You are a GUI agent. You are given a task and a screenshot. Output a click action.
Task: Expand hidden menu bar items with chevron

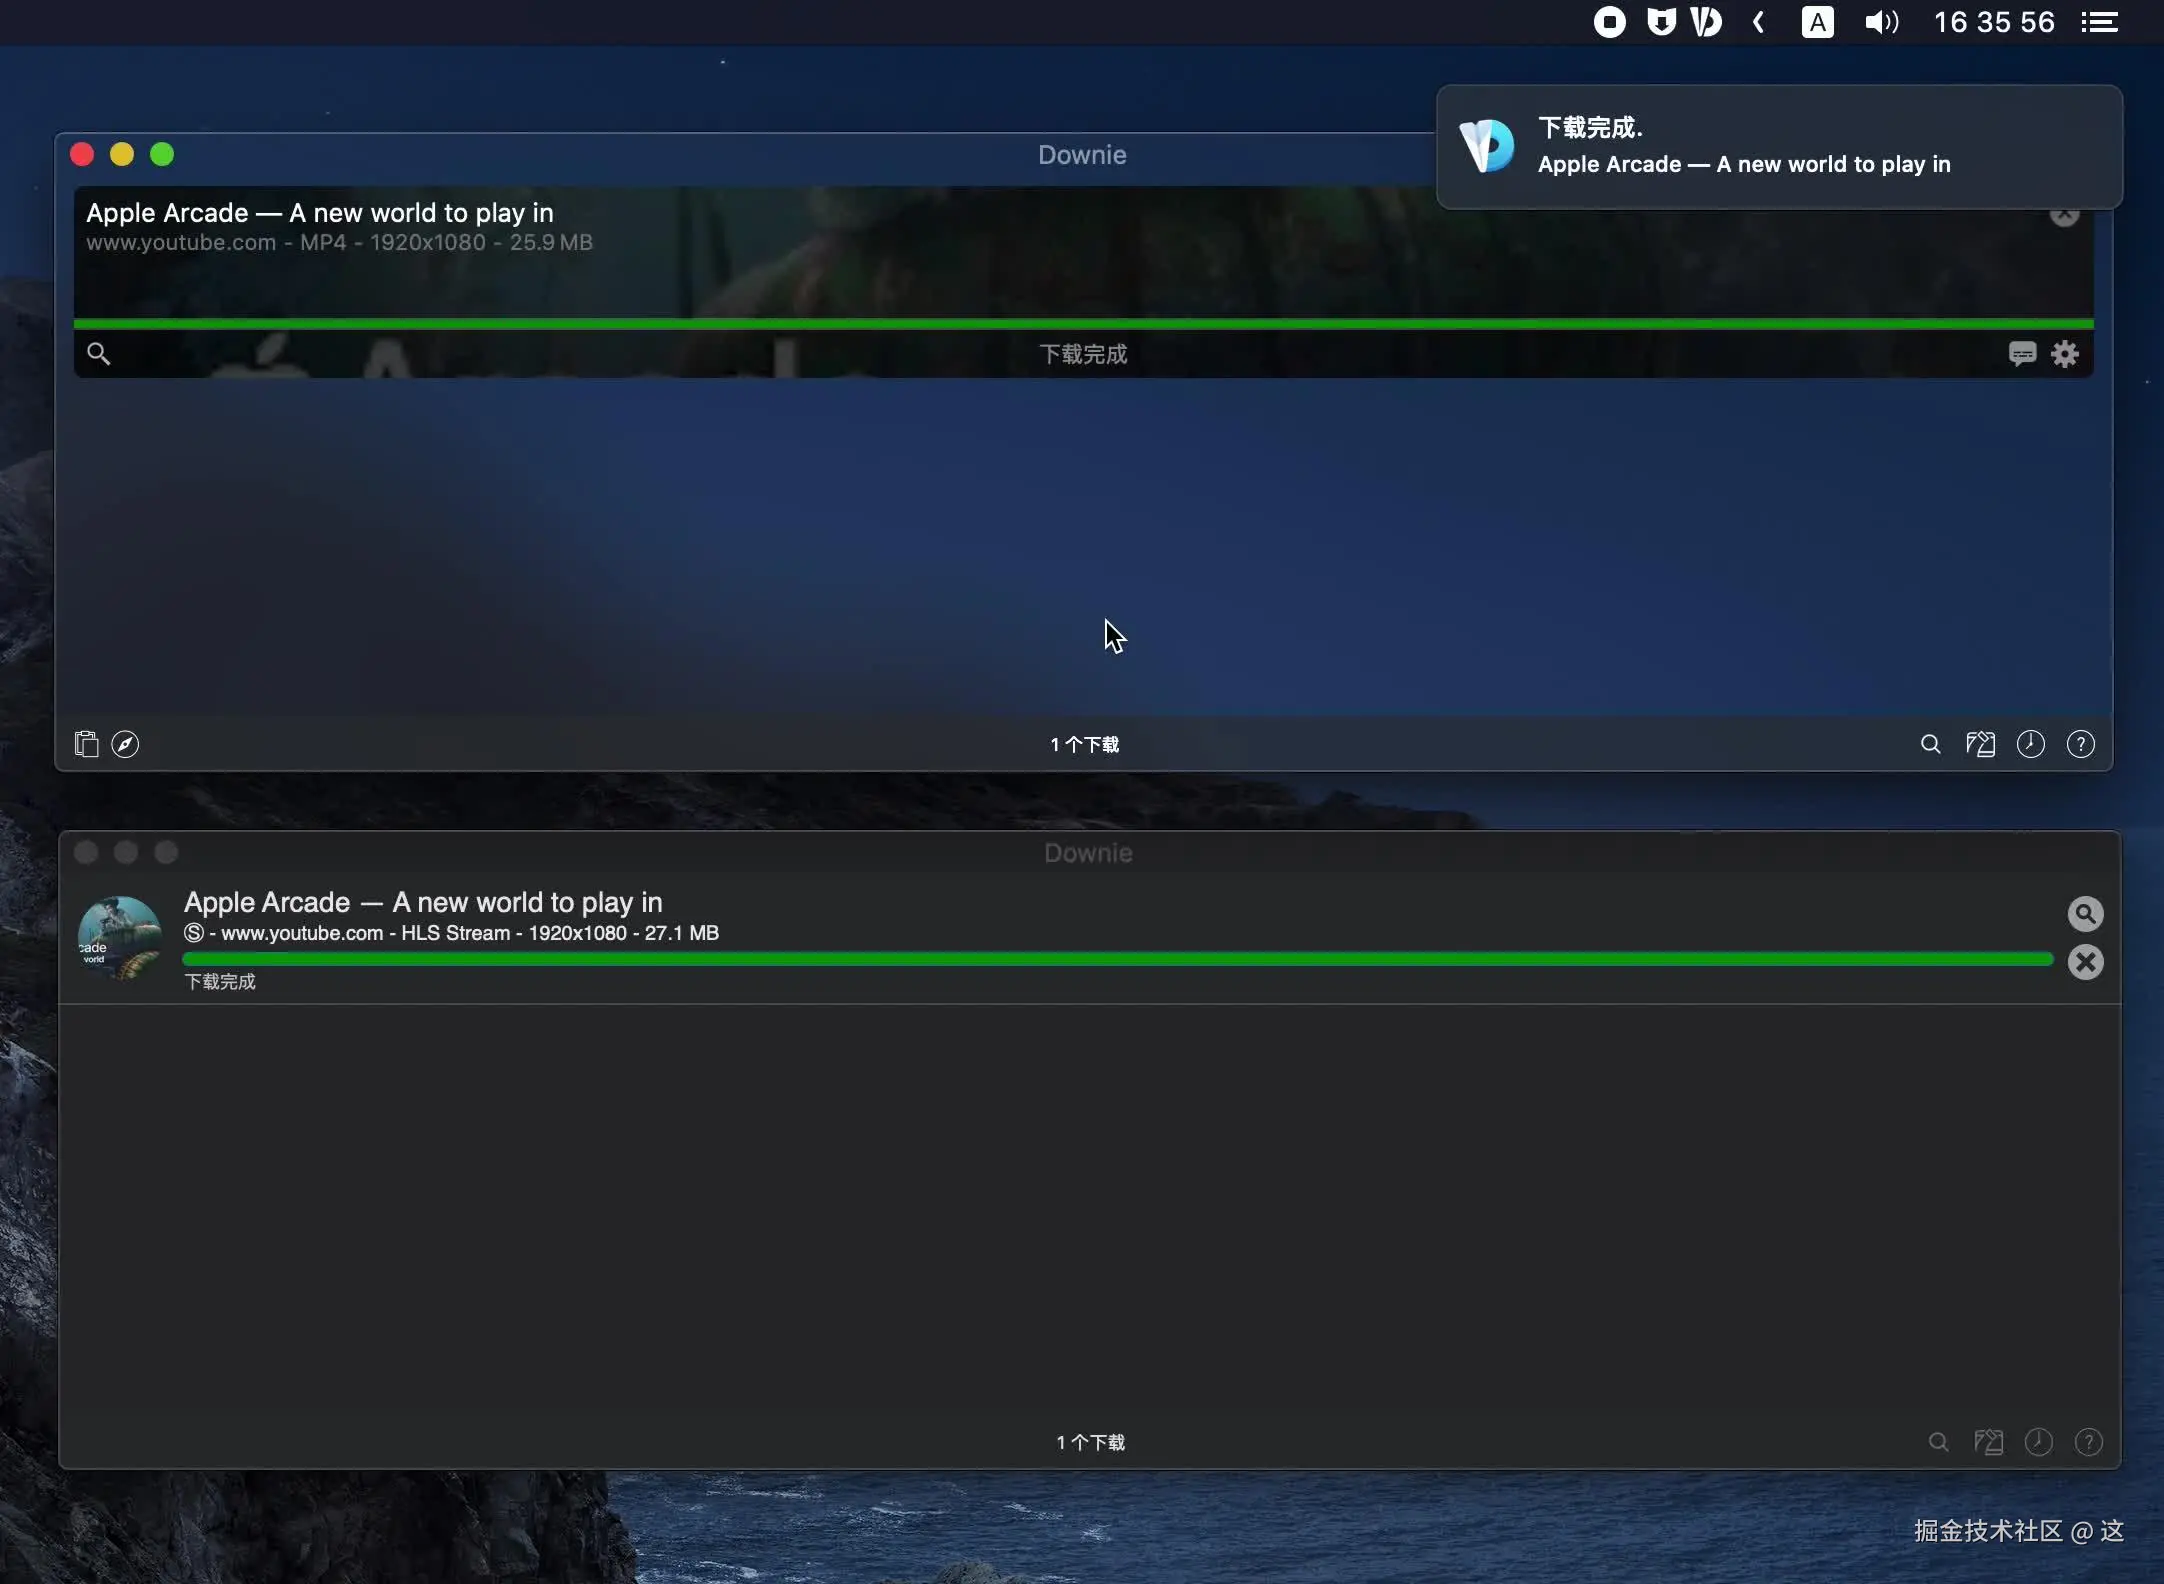tap(1759, 22)
